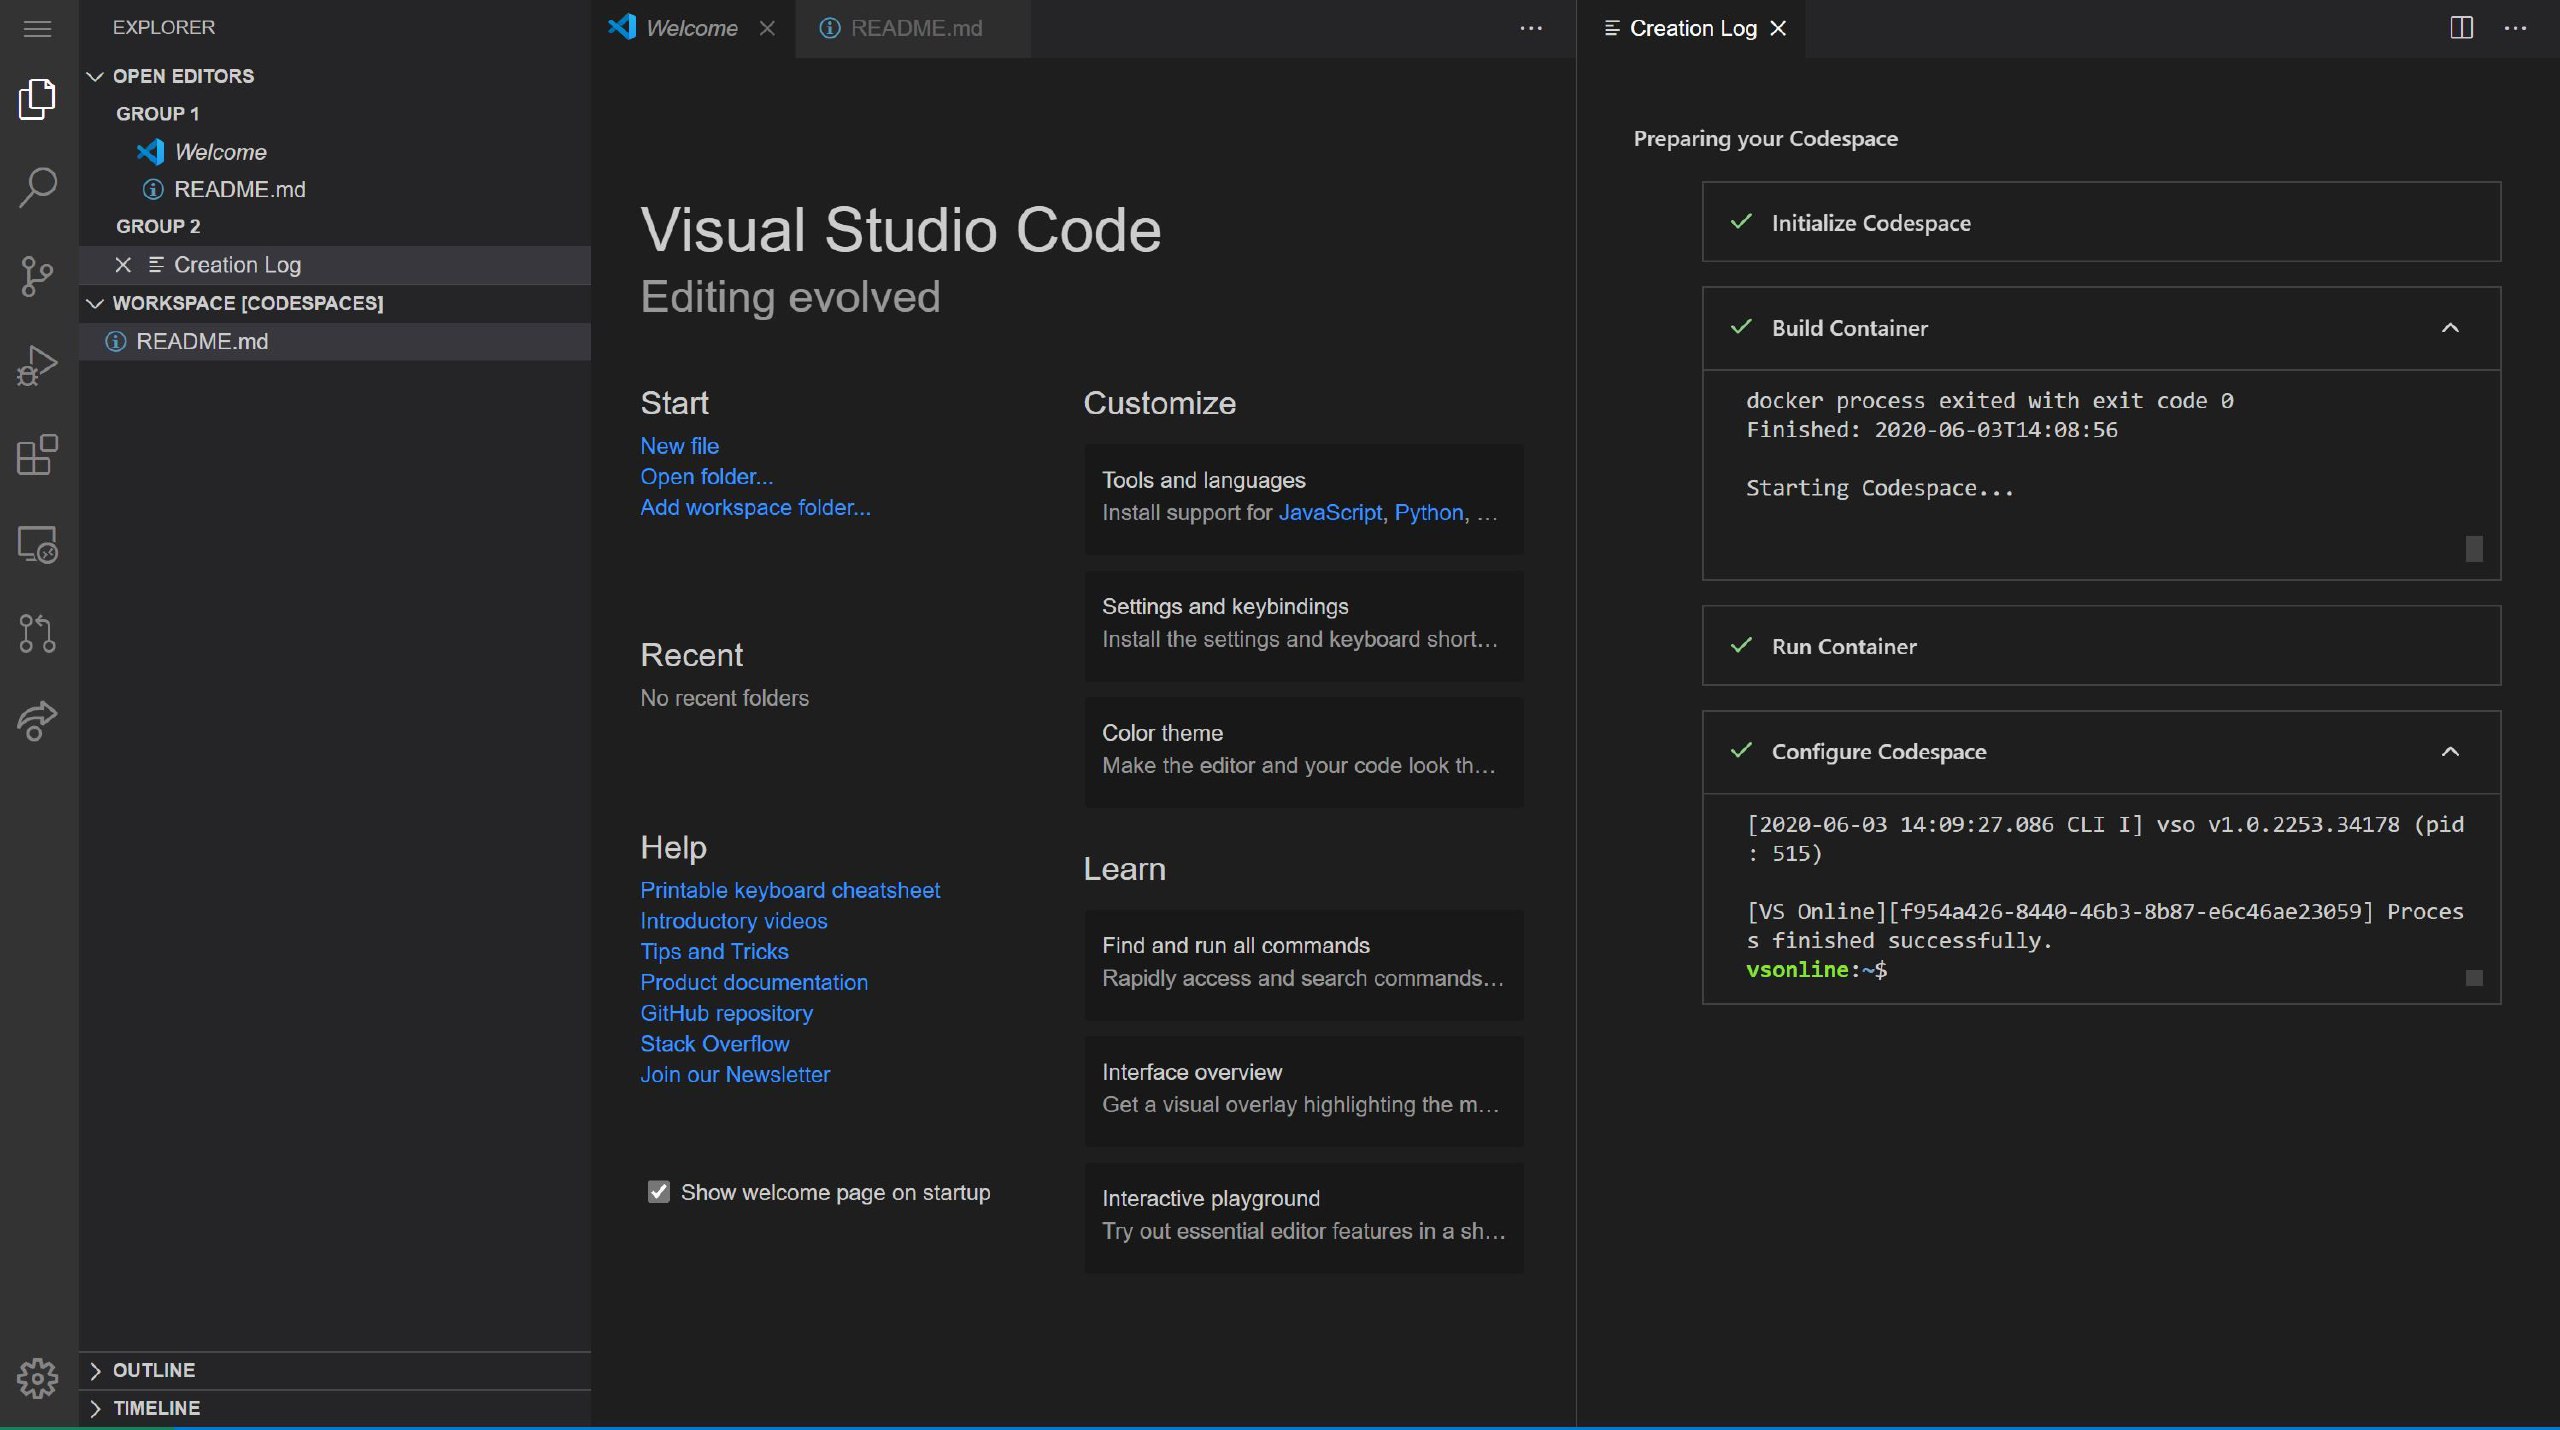Click the Build Container log scrollbar thumb
The image size is (2560, 1430).
coord(2474,548)
